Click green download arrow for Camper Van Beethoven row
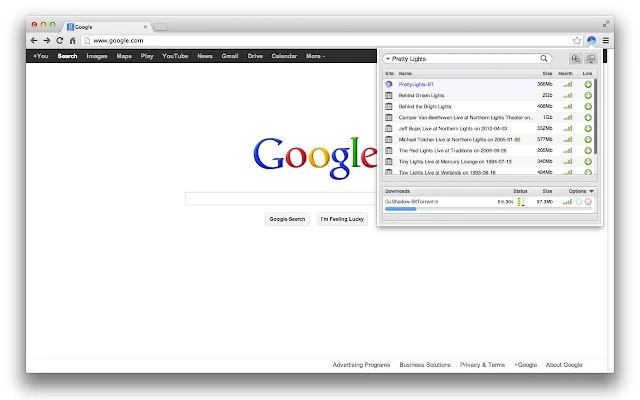 [x=588, y=118]
